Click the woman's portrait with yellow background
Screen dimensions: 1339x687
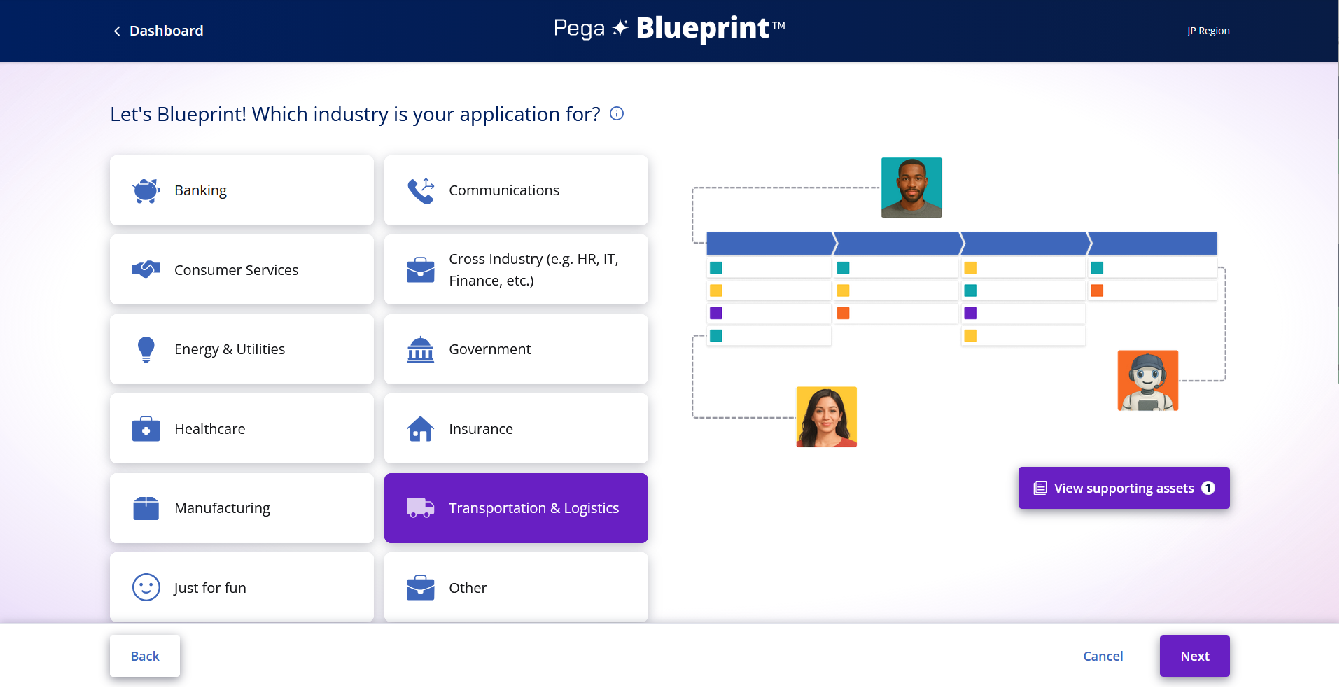pyautogui.click(x=827, y=416)
